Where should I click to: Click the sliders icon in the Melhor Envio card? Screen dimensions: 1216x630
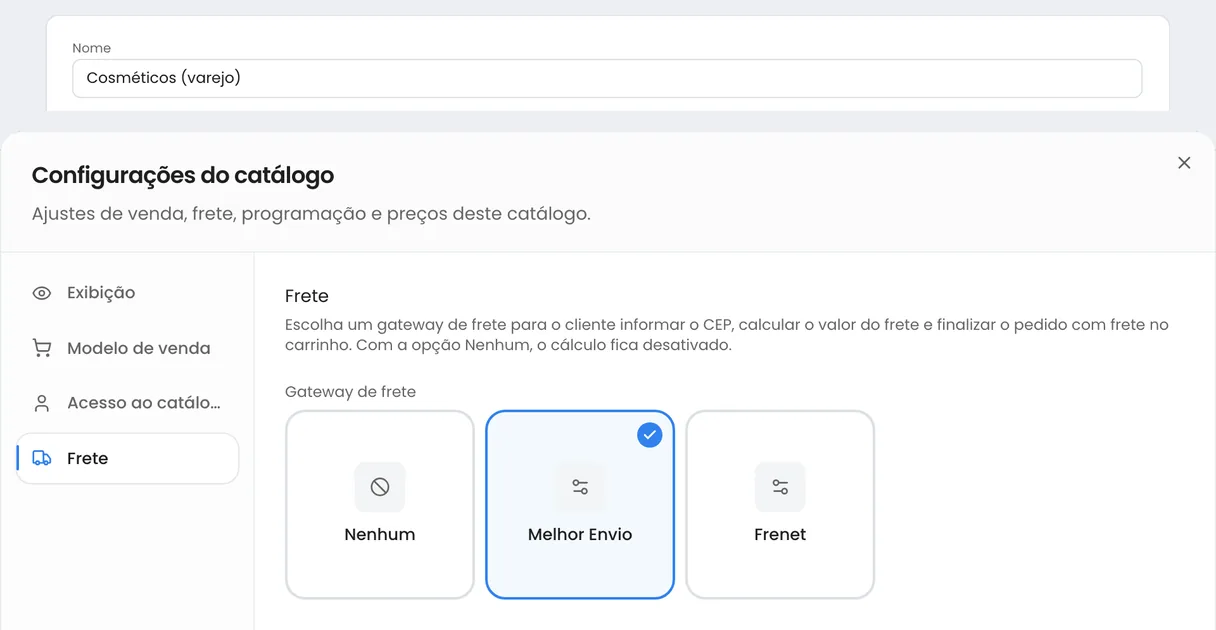coord(580,487)
